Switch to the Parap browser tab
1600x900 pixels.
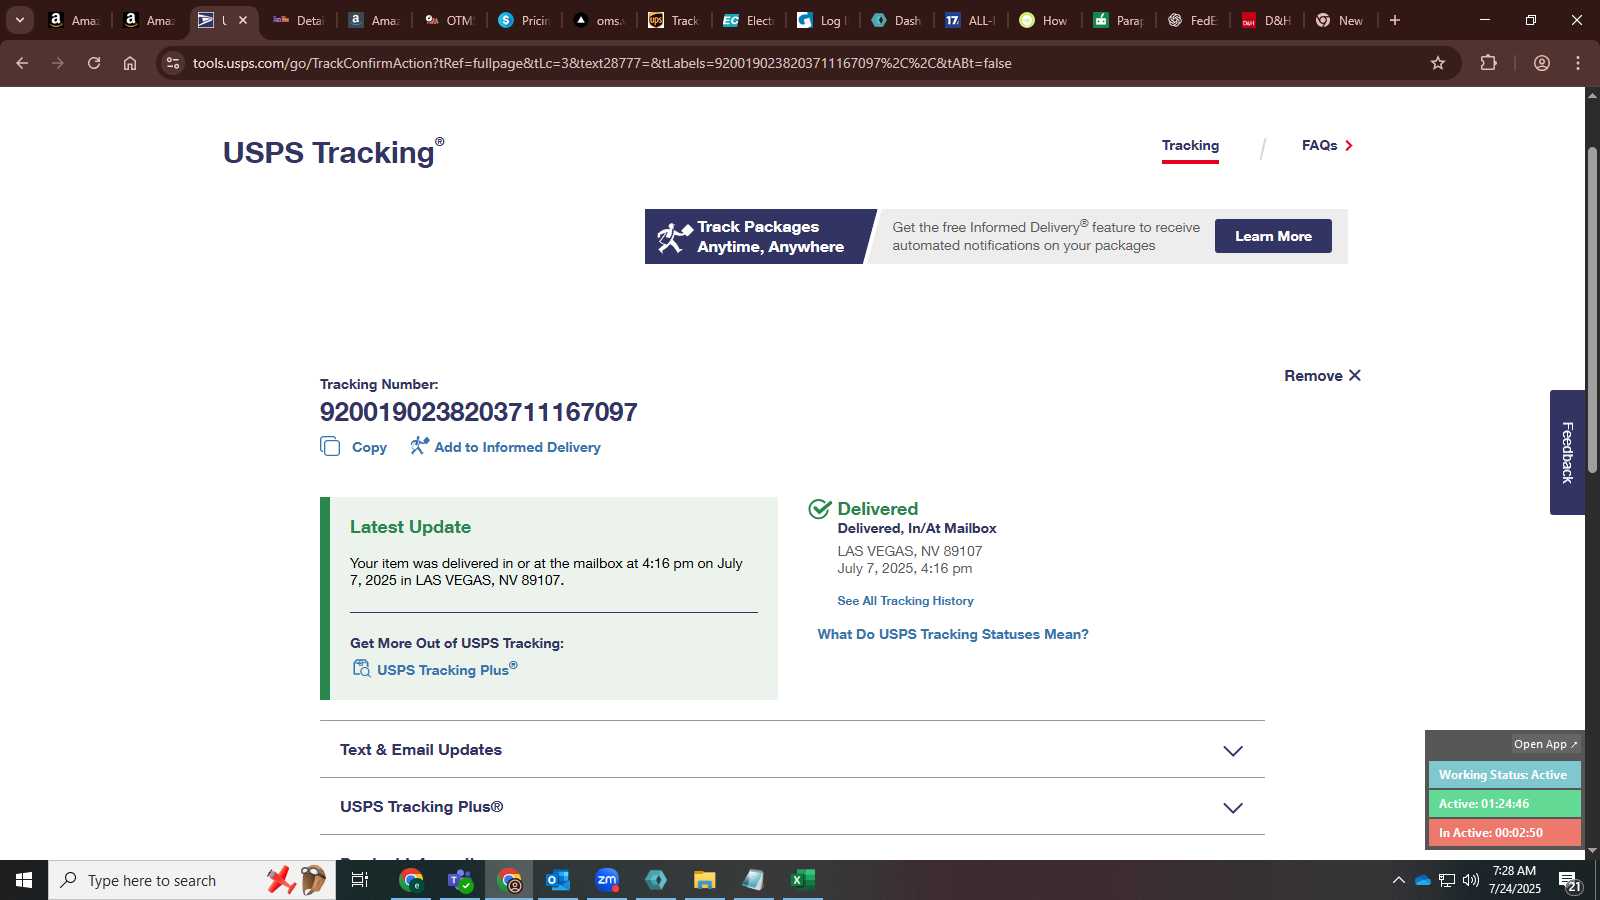click(x=1119, y=20)
